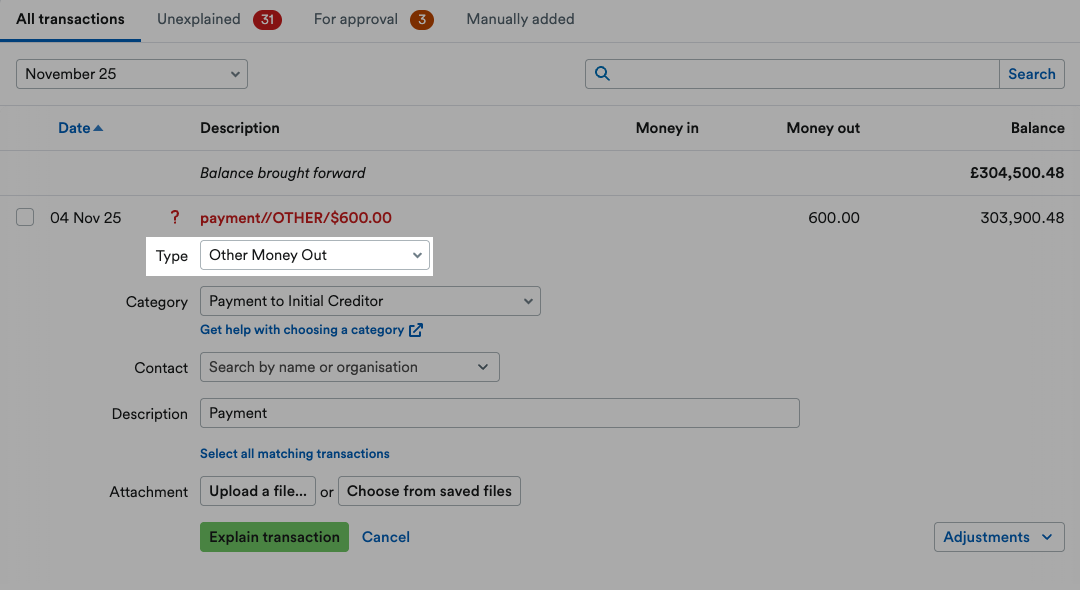Viewport: 1080px width, 590px height.
Task: Open the Category dropdown showing Payment to Initial Creditor
Action: click(x=370, y=302)
